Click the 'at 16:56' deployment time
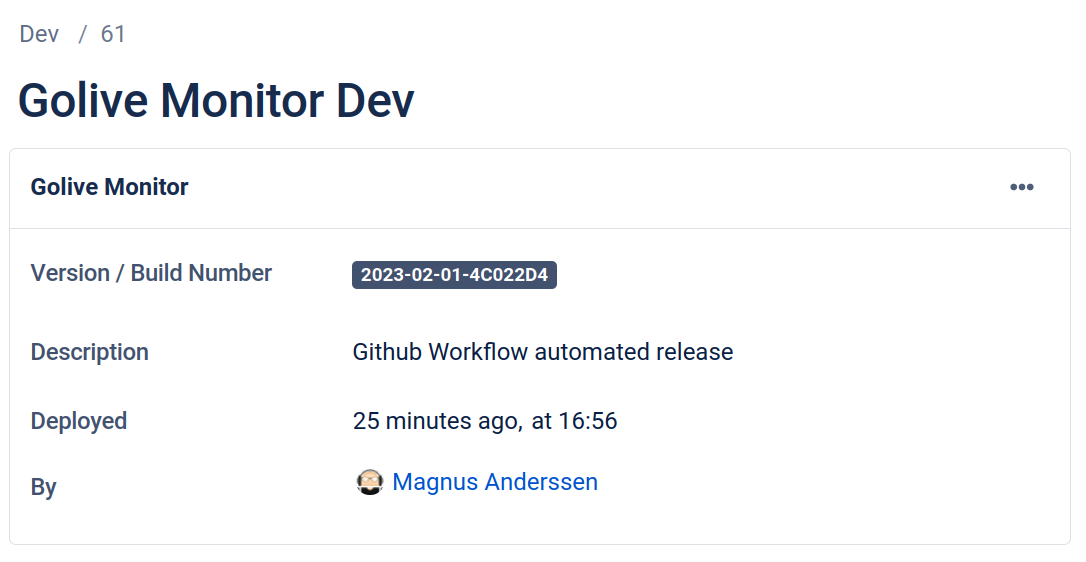This screenshot has width=1086, height=562. coord(574,421)
